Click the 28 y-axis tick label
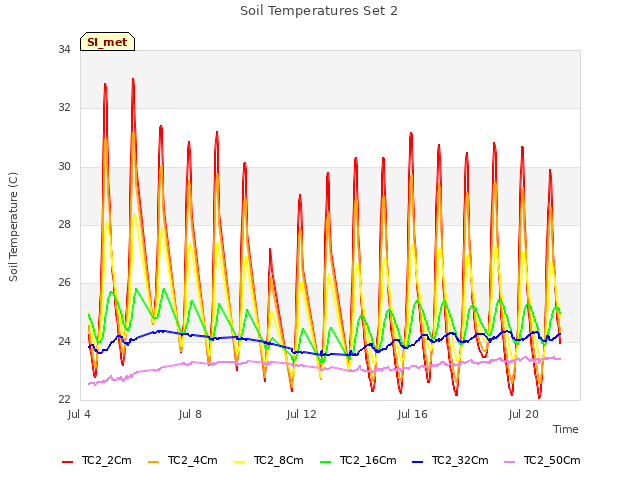Image resolution: width=640 pixels, height=480 pixels. coord(64,224)
